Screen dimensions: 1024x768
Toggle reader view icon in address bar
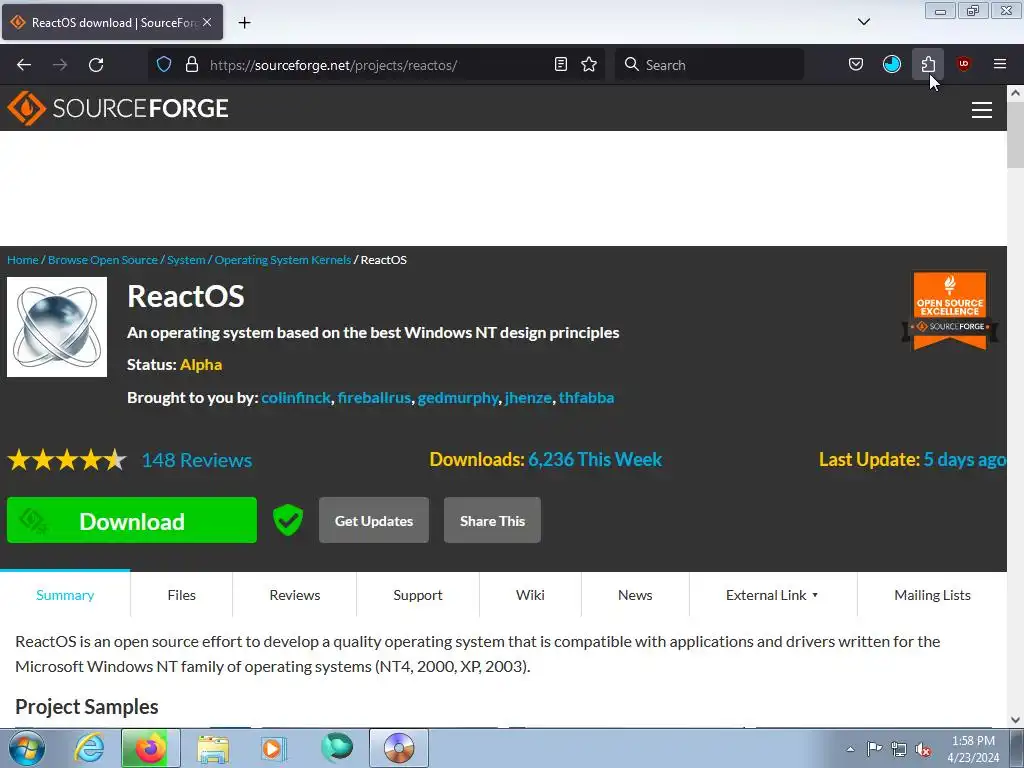(x=560, y=64)
